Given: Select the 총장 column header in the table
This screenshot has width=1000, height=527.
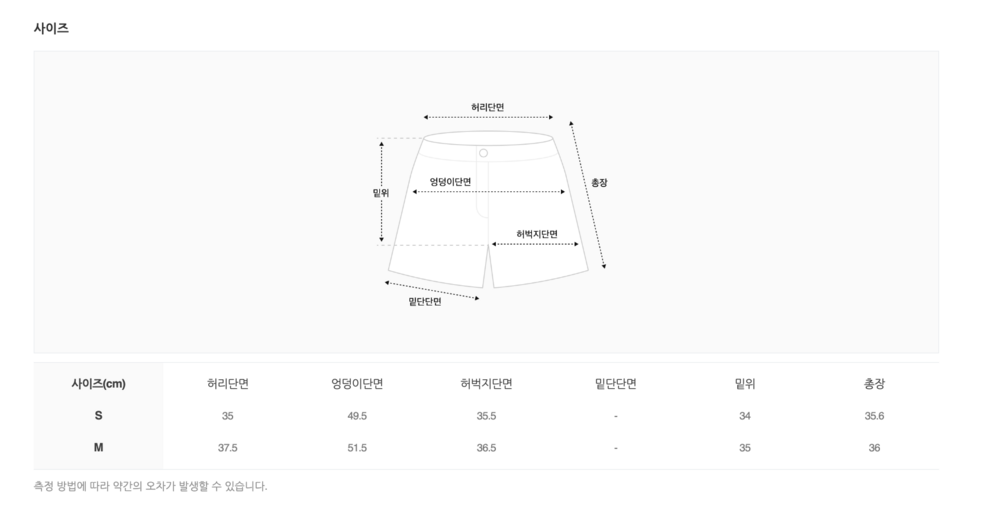Looking at the screenshot, I should 874,384.
